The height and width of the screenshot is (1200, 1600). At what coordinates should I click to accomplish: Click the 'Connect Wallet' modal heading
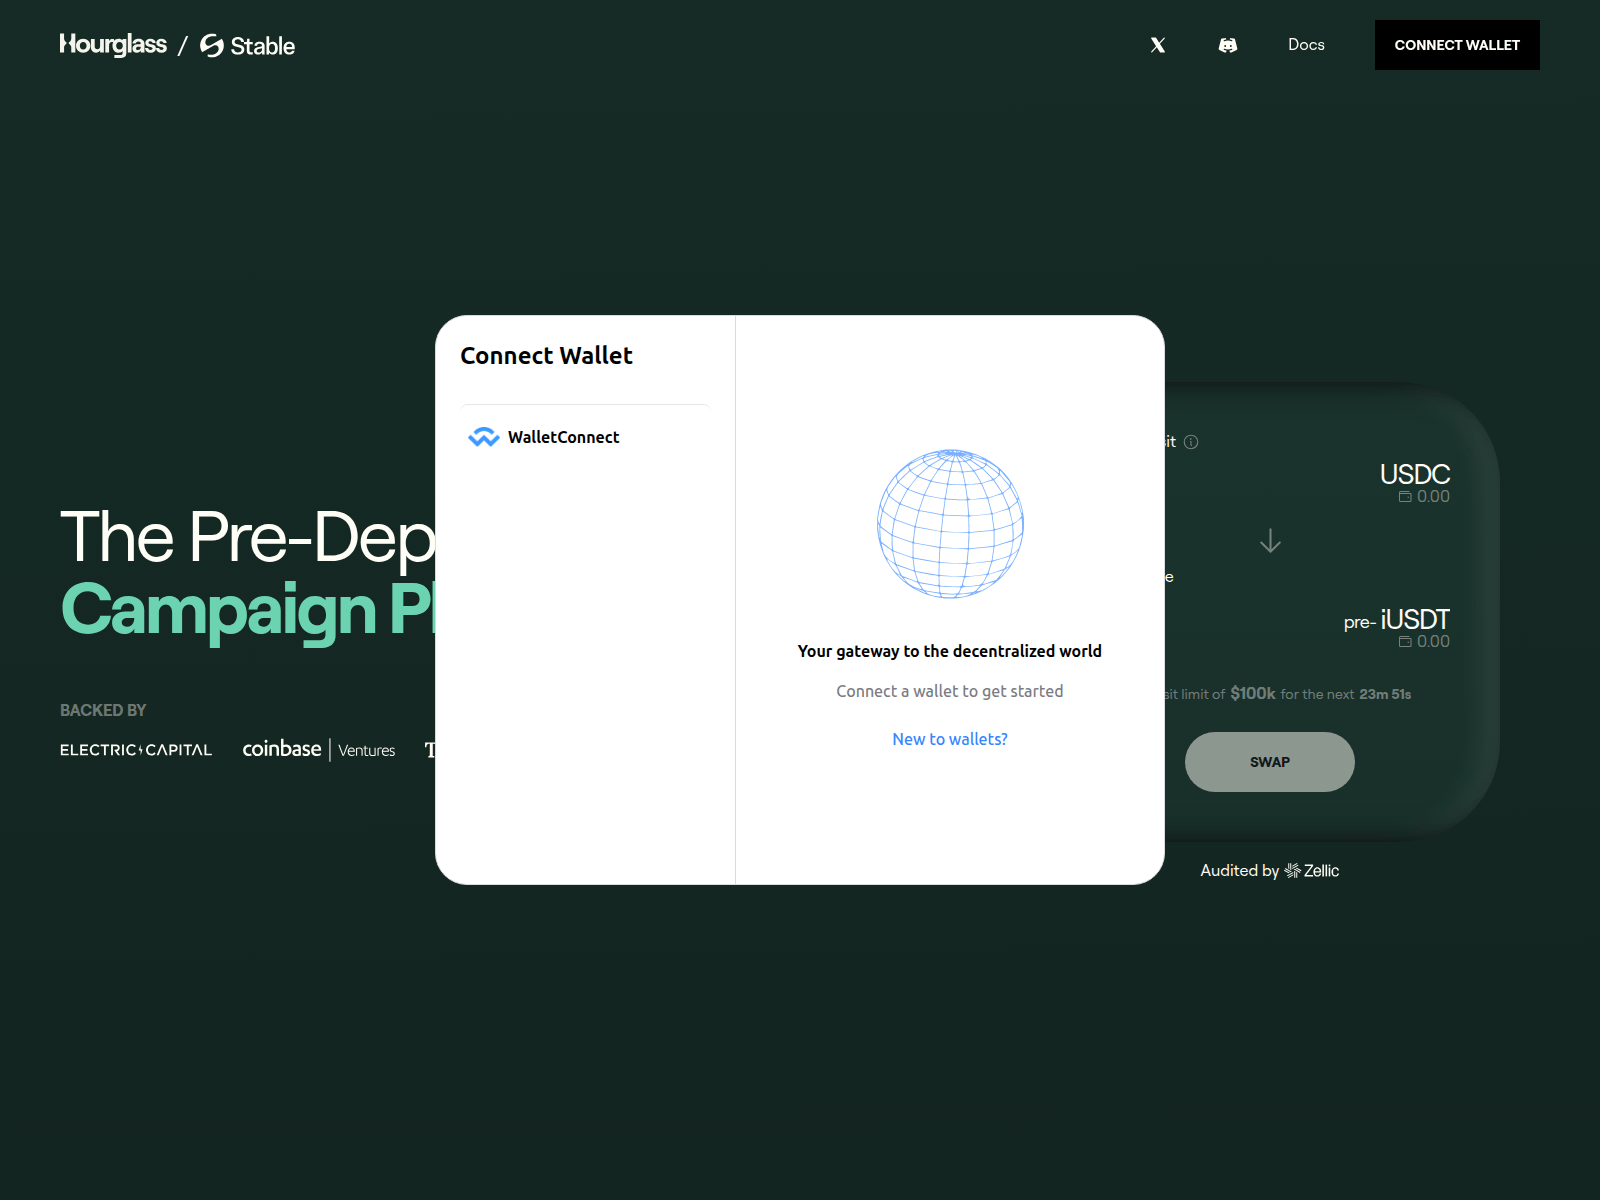546,356
